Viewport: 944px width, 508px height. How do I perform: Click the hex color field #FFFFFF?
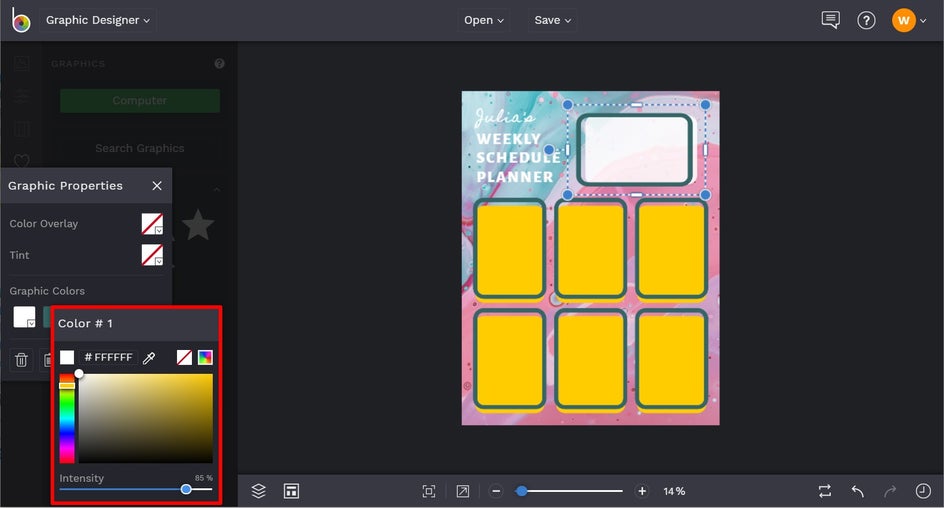tap(108, 358)
